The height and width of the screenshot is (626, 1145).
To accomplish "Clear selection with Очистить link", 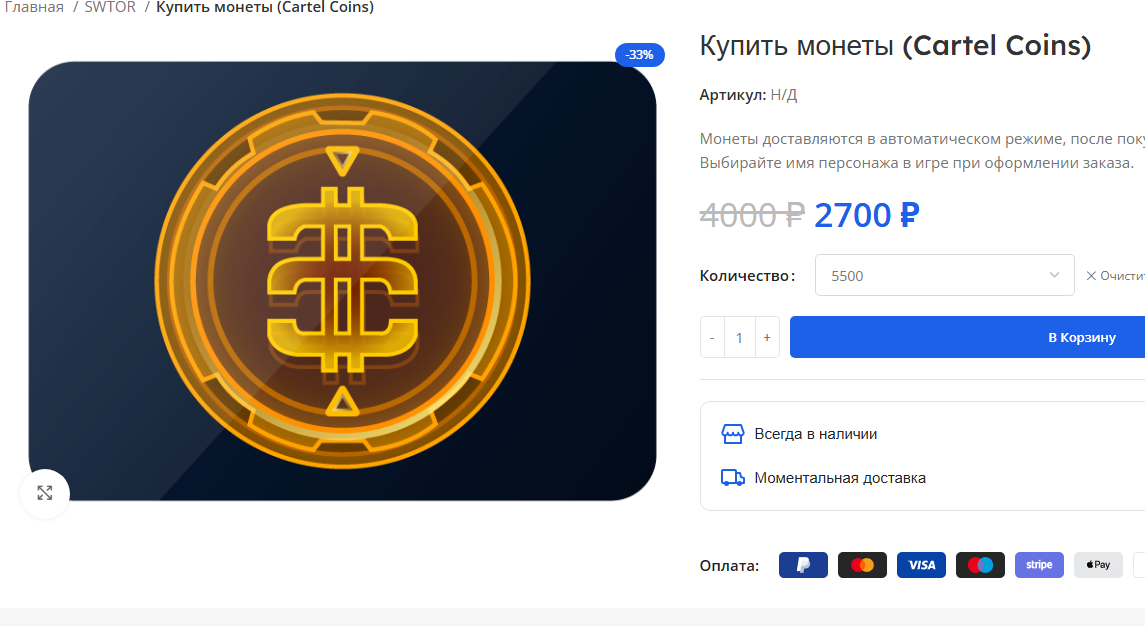I will tap(1115, 275).
